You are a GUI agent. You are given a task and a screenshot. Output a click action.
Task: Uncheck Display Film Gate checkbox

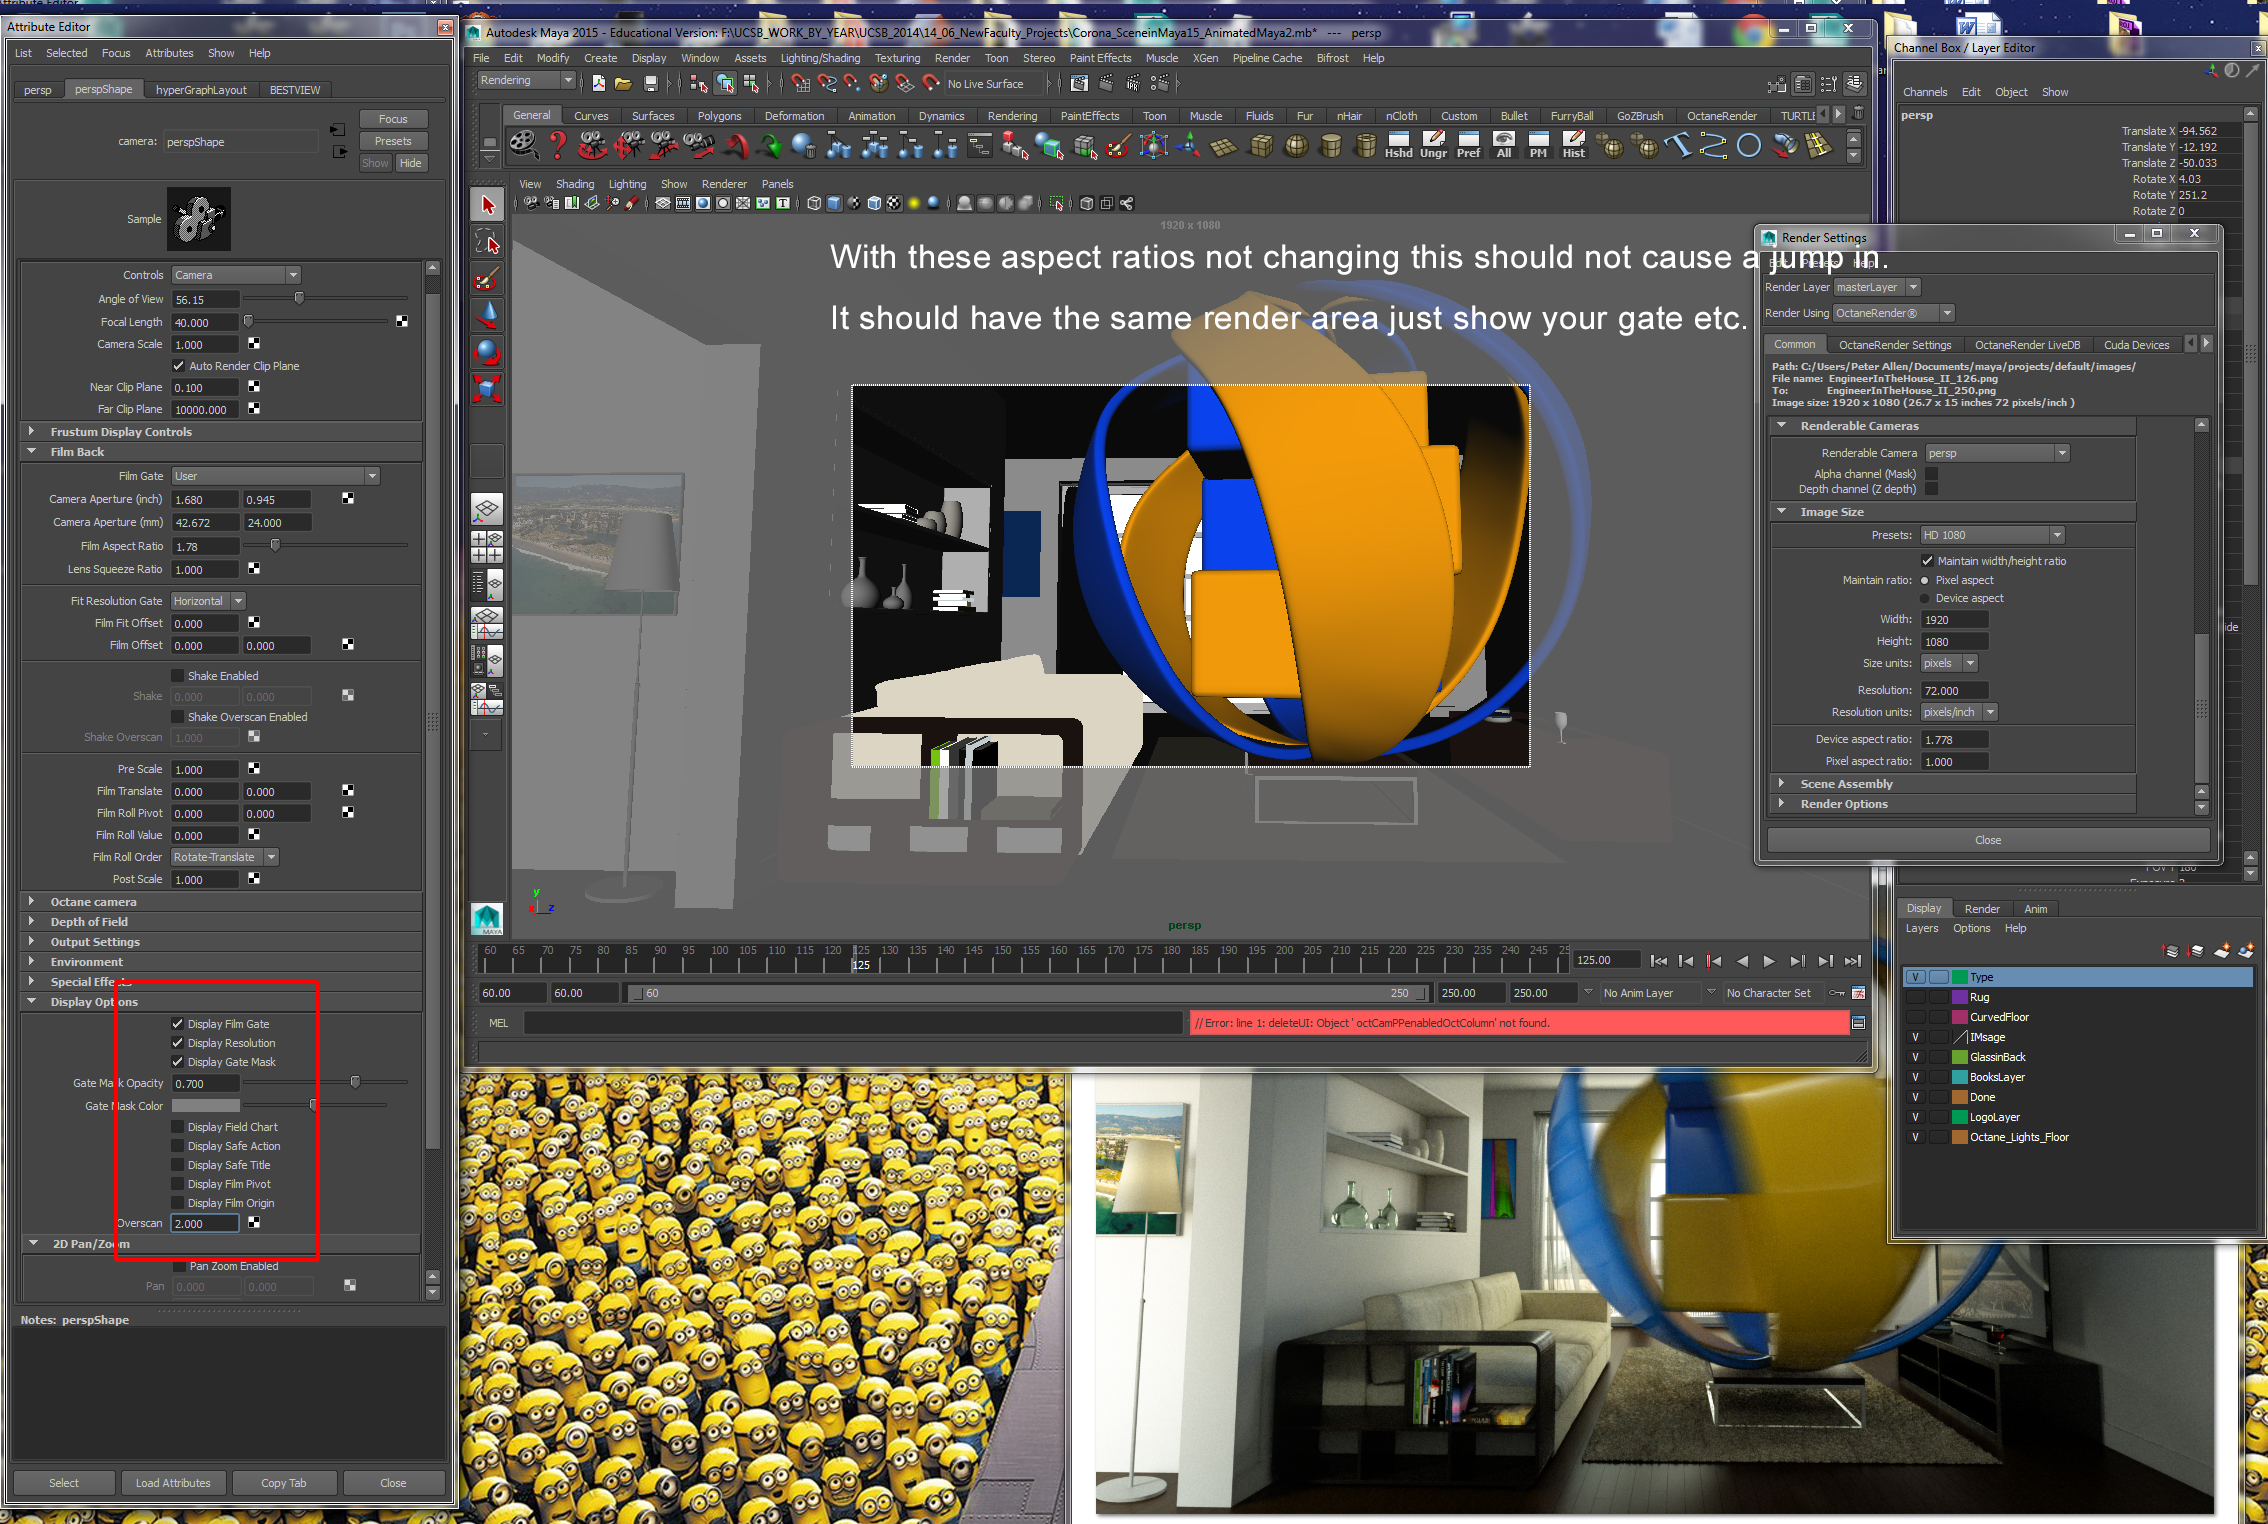click(x=178, y=1024)
